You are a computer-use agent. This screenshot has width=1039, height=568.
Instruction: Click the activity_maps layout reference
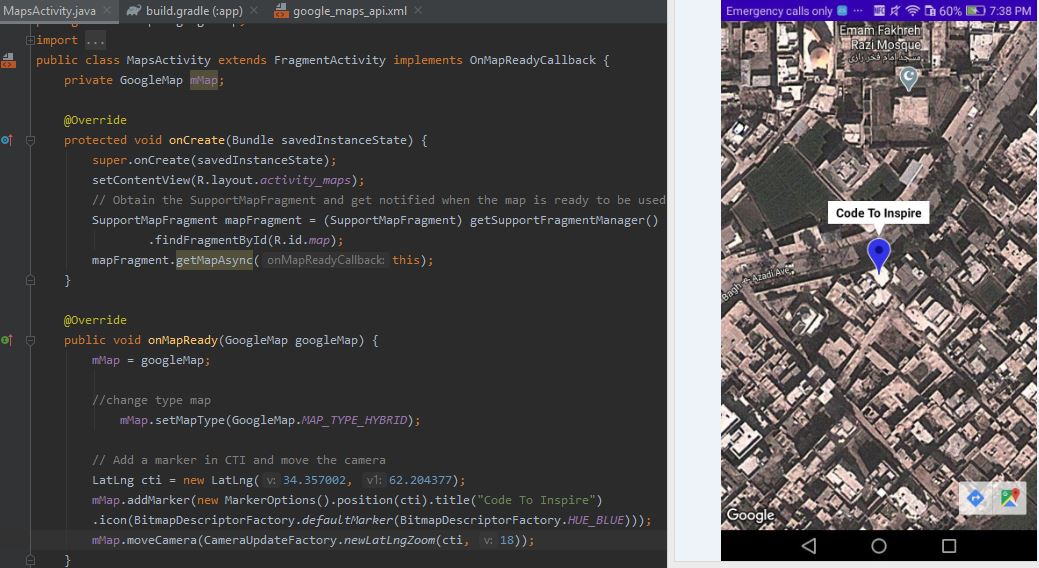(305, 180)
